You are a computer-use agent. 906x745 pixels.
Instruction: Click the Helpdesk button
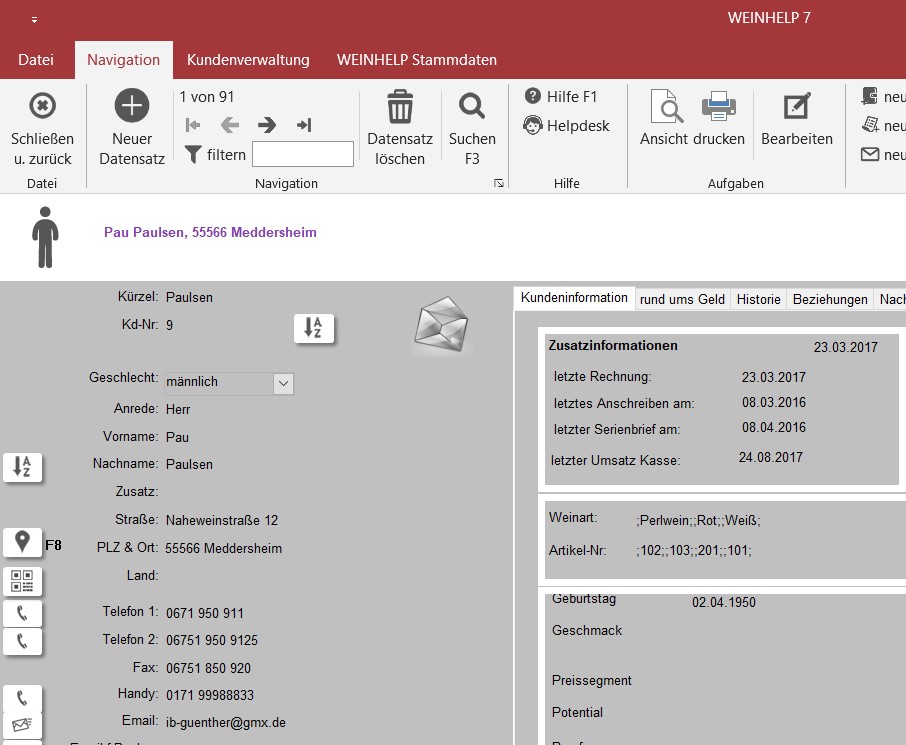[566, 126]
